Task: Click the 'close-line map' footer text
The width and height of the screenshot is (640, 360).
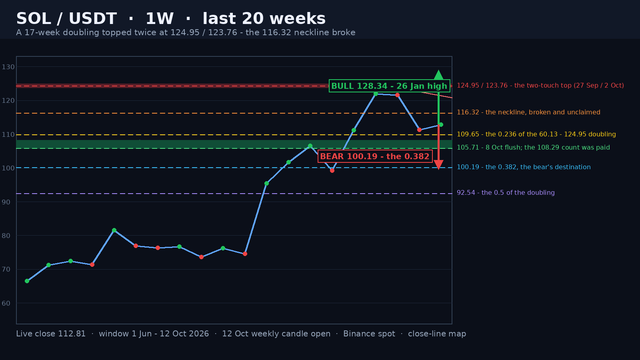Action: (437, 334)
